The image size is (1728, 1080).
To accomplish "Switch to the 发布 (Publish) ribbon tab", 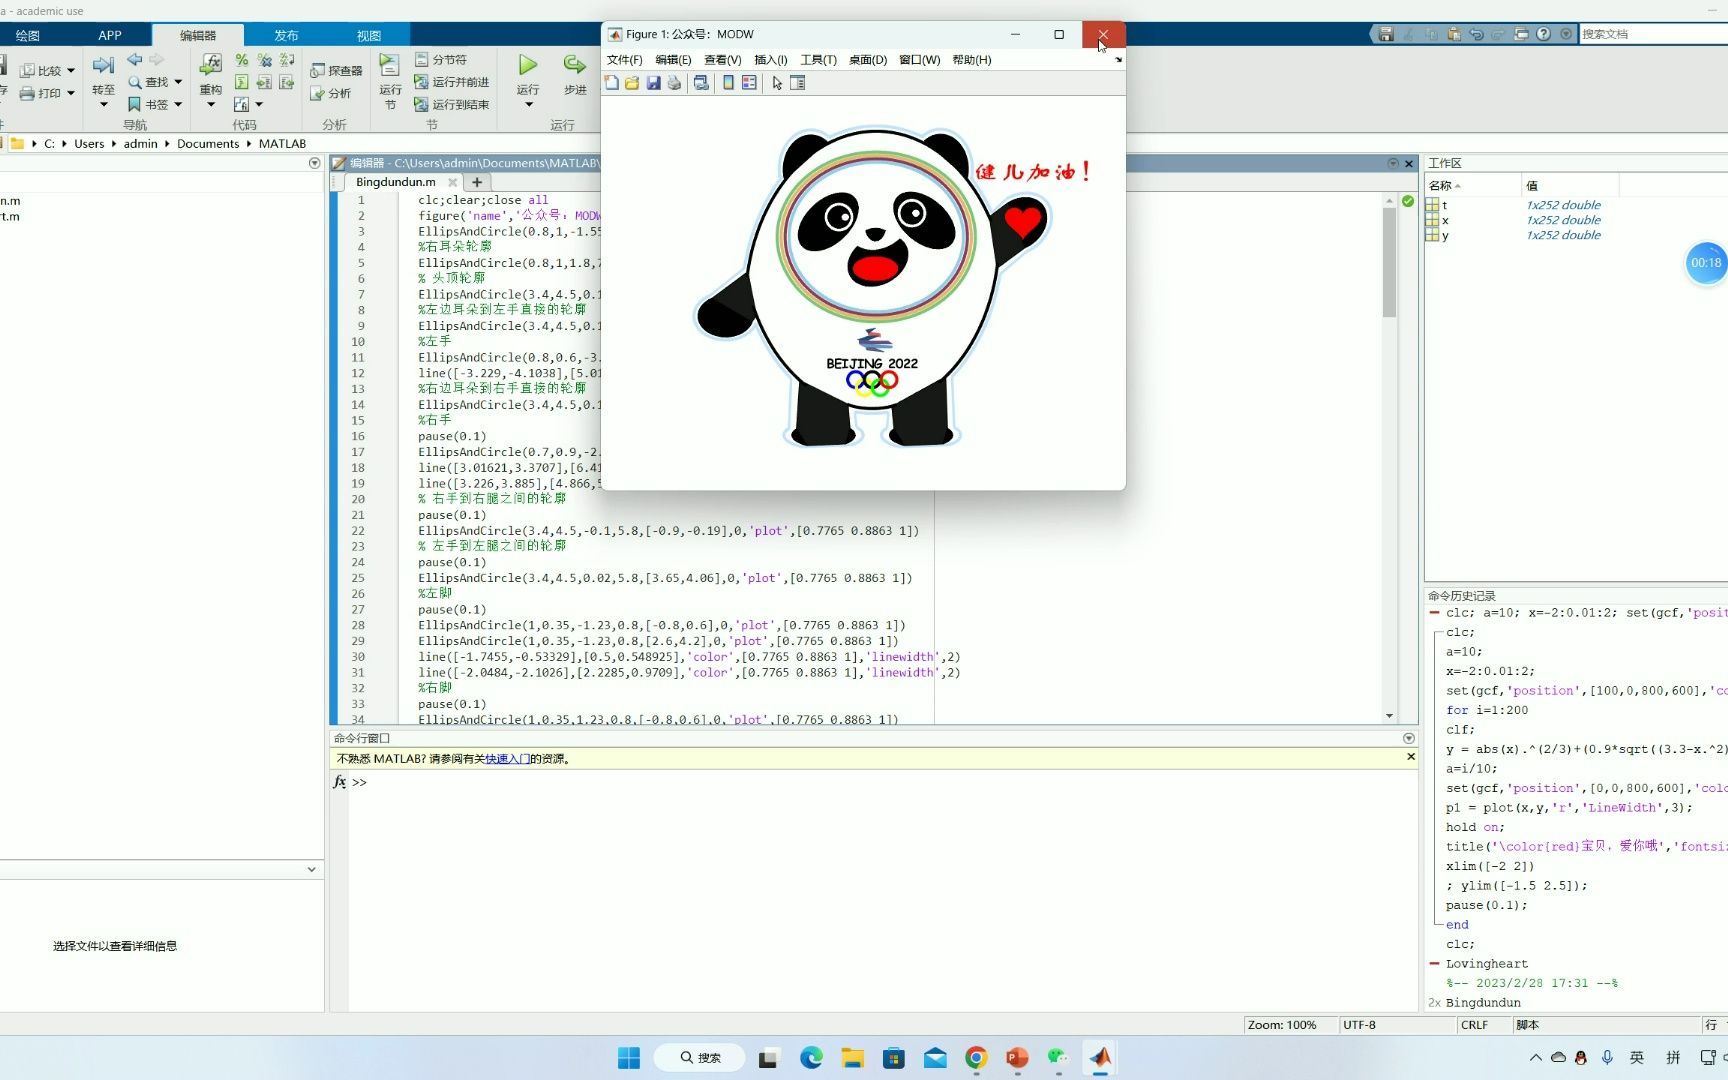I will tap(287, 35).
